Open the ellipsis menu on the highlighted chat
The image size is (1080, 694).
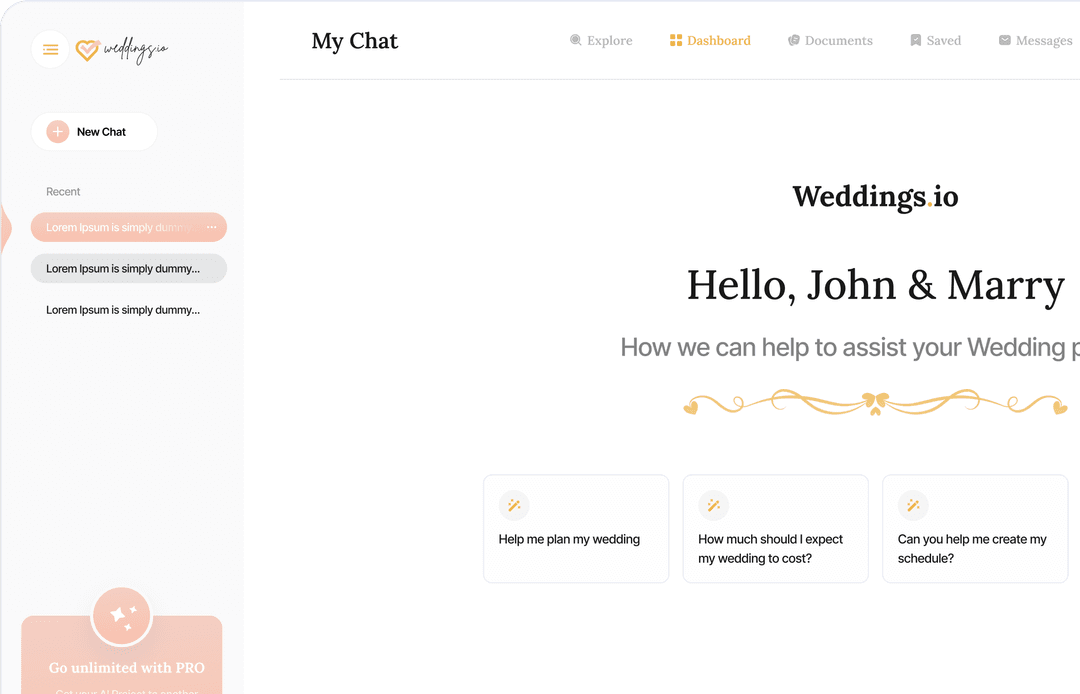click(211, 227)
